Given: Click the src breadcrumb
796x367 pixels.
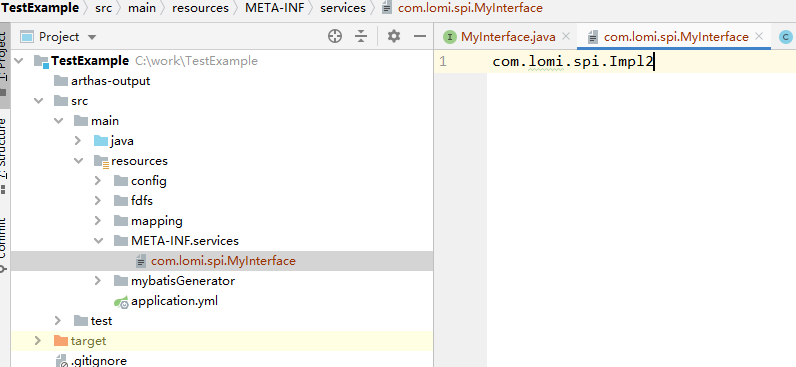Looking at the screenshot, I should coord(104,8).
